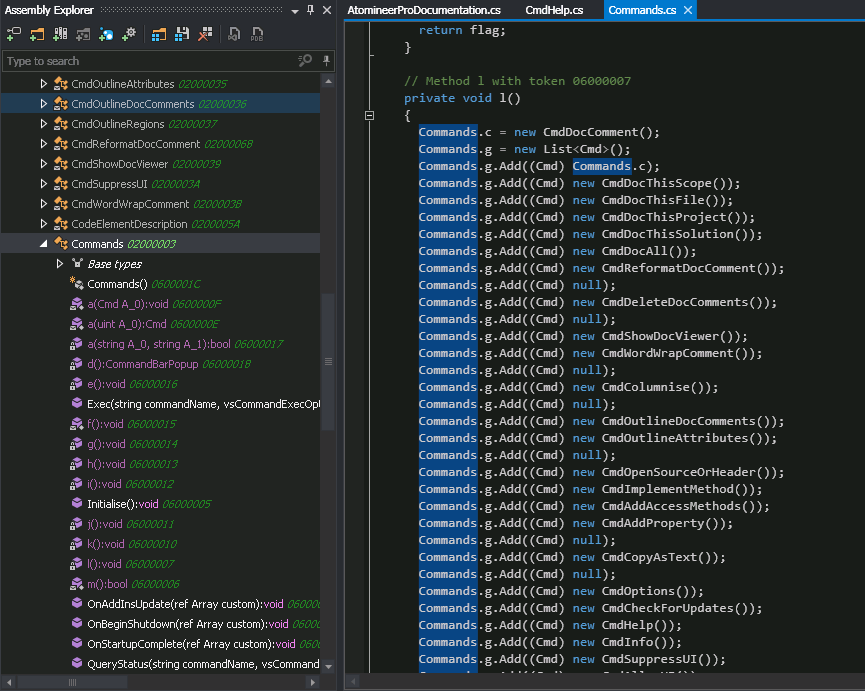Click the gear icon to explore a running process
Screen dimensions: 865x691
tap(128, 34)
